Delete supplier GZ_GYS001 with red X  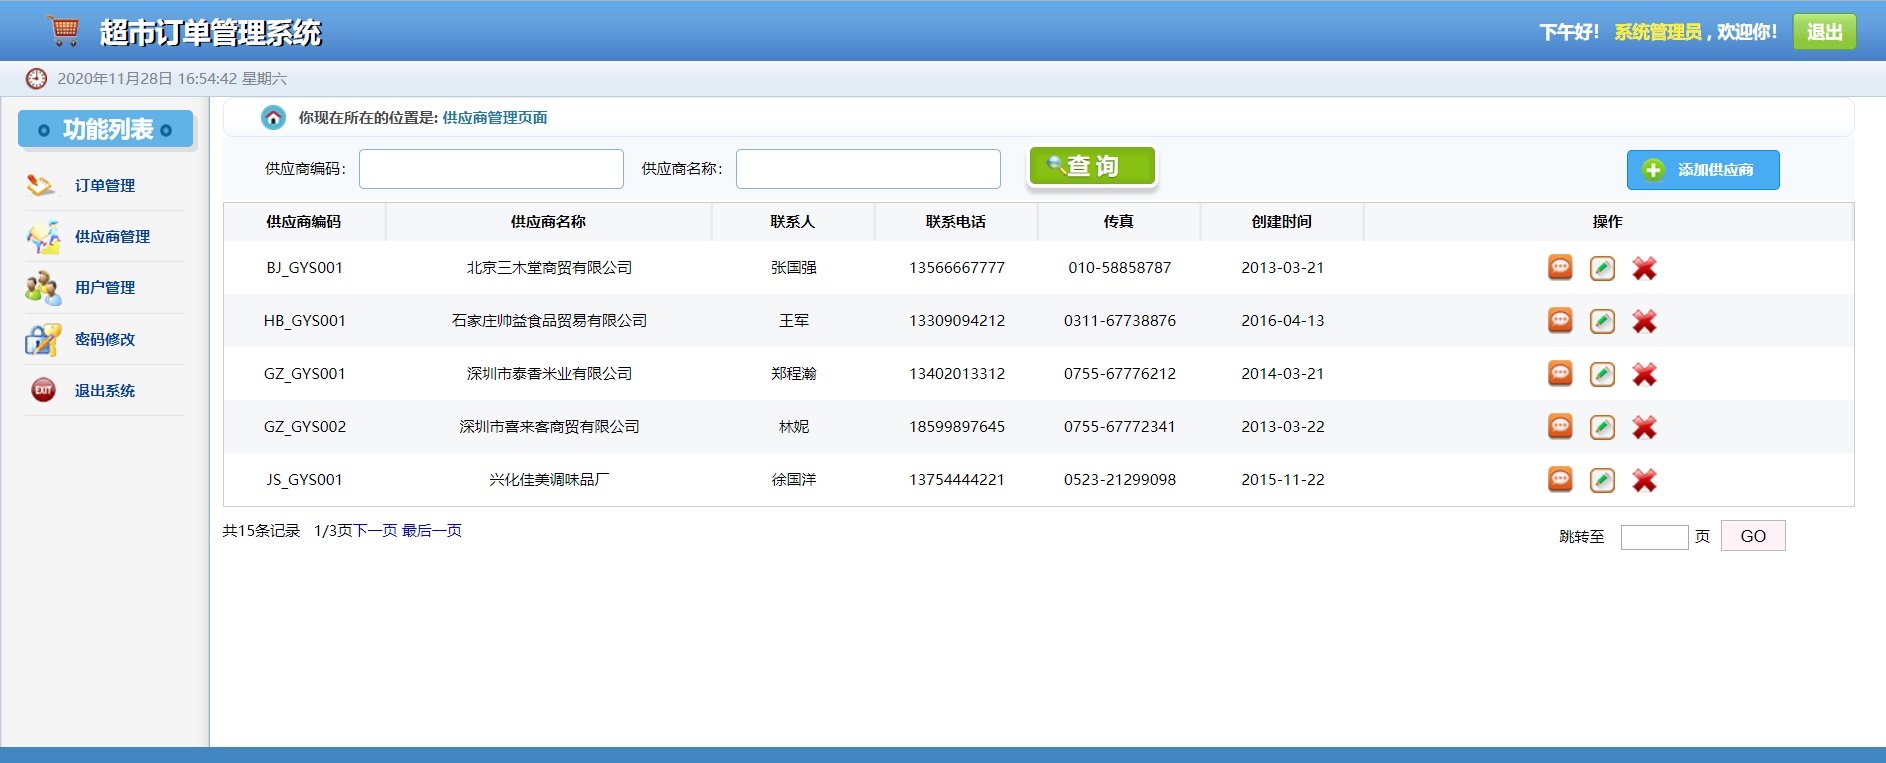click(x=1644, y=374)
